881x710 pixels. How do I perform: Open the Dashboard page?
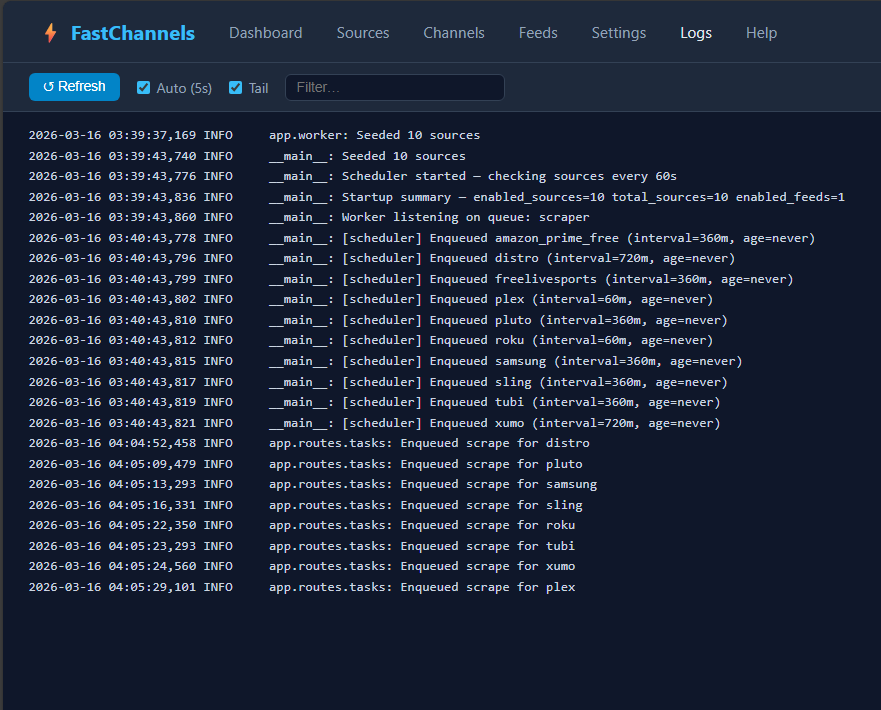coord(265,33)
